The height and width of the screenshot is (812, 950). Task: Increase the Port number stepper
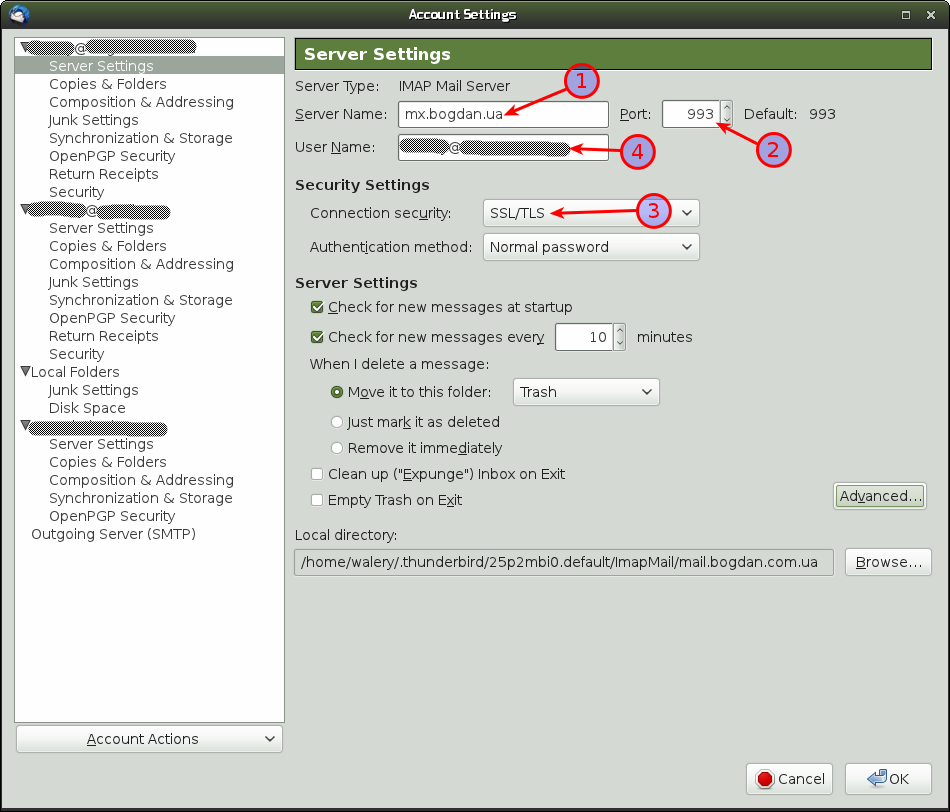[x=726, y=108]
